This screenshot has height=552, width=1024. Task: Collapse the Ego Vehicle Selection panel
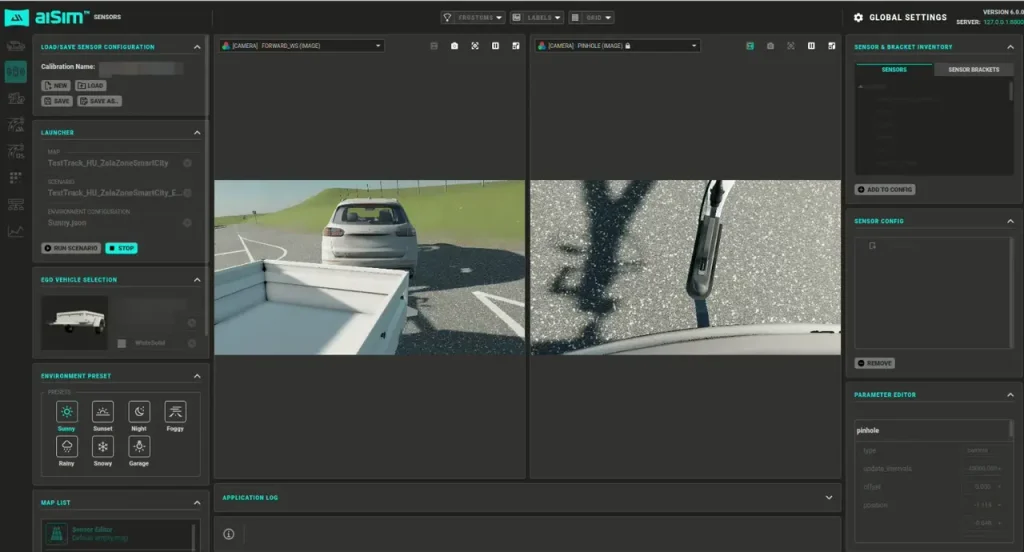click(x=197, y=280)
